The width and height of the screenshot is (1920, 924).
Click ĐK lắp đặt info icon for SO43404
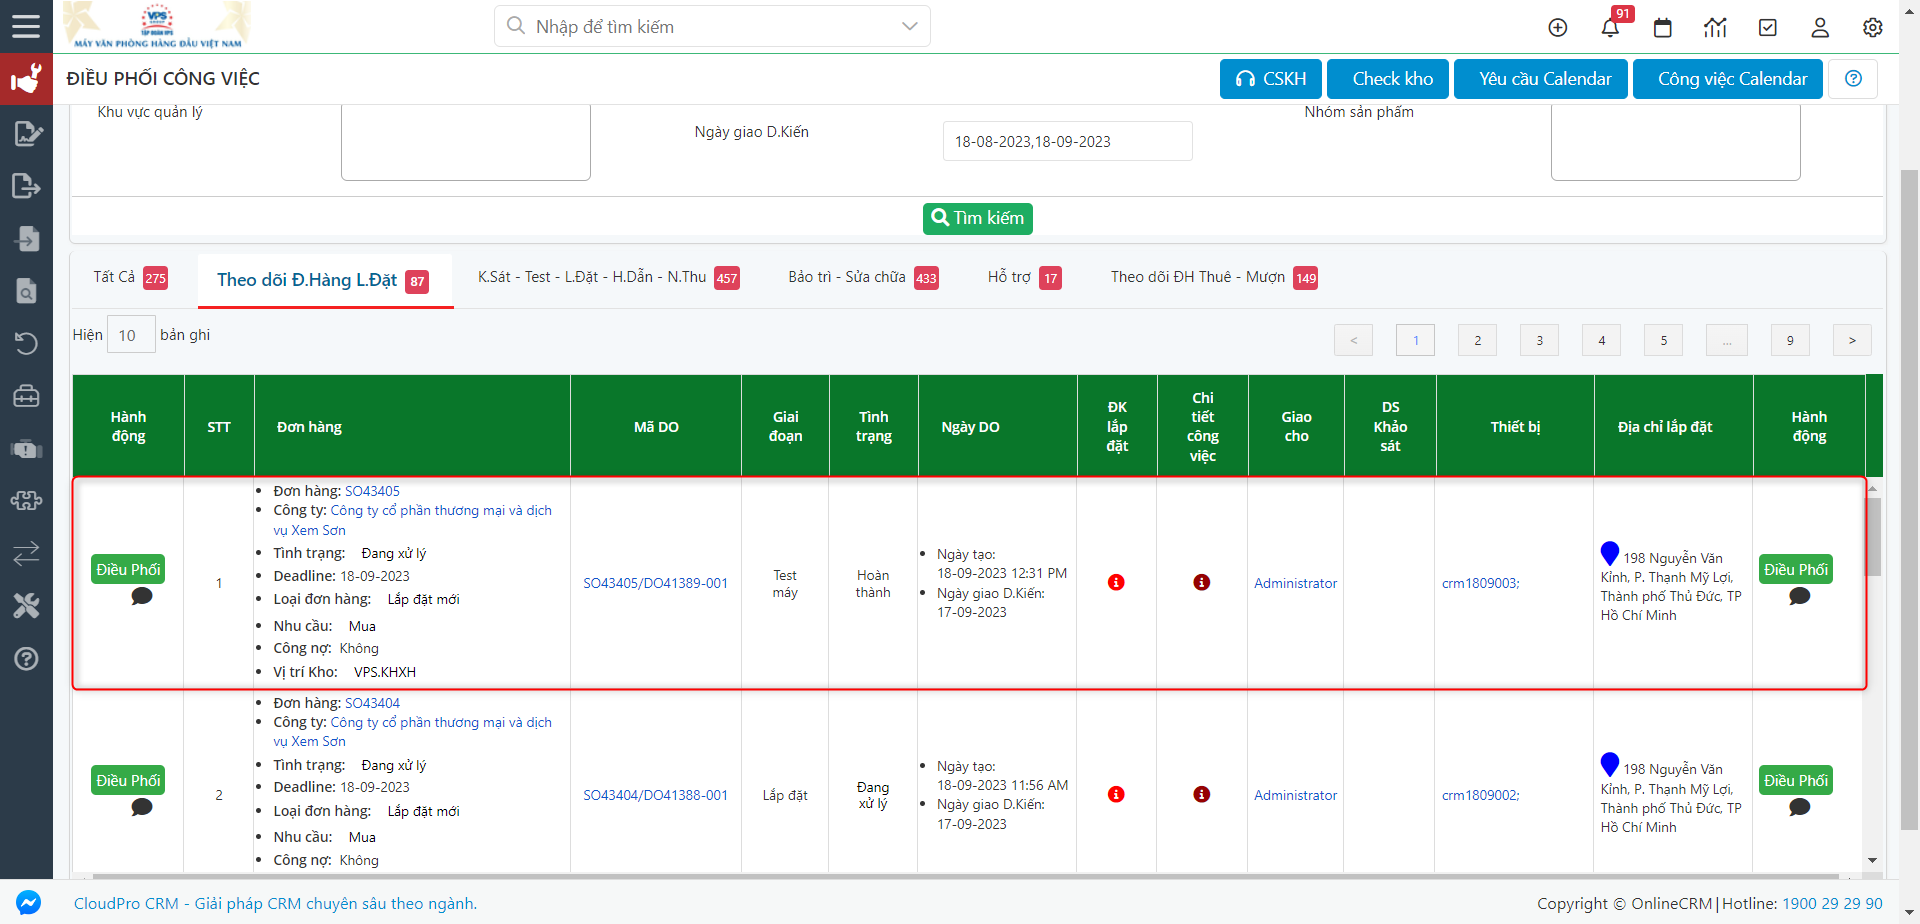tap(1116, 794)
